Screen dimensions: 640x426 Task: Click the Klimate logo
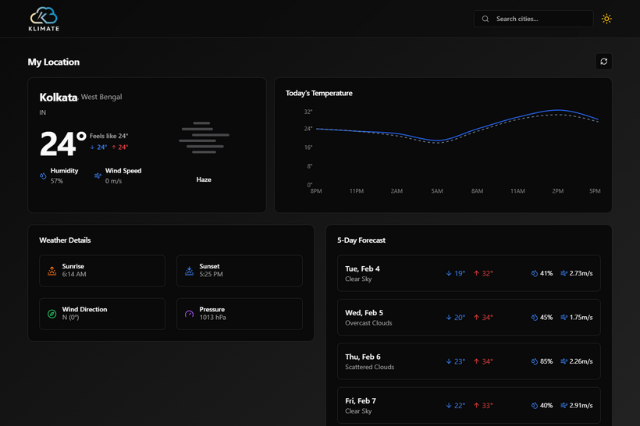coord(43,18)
